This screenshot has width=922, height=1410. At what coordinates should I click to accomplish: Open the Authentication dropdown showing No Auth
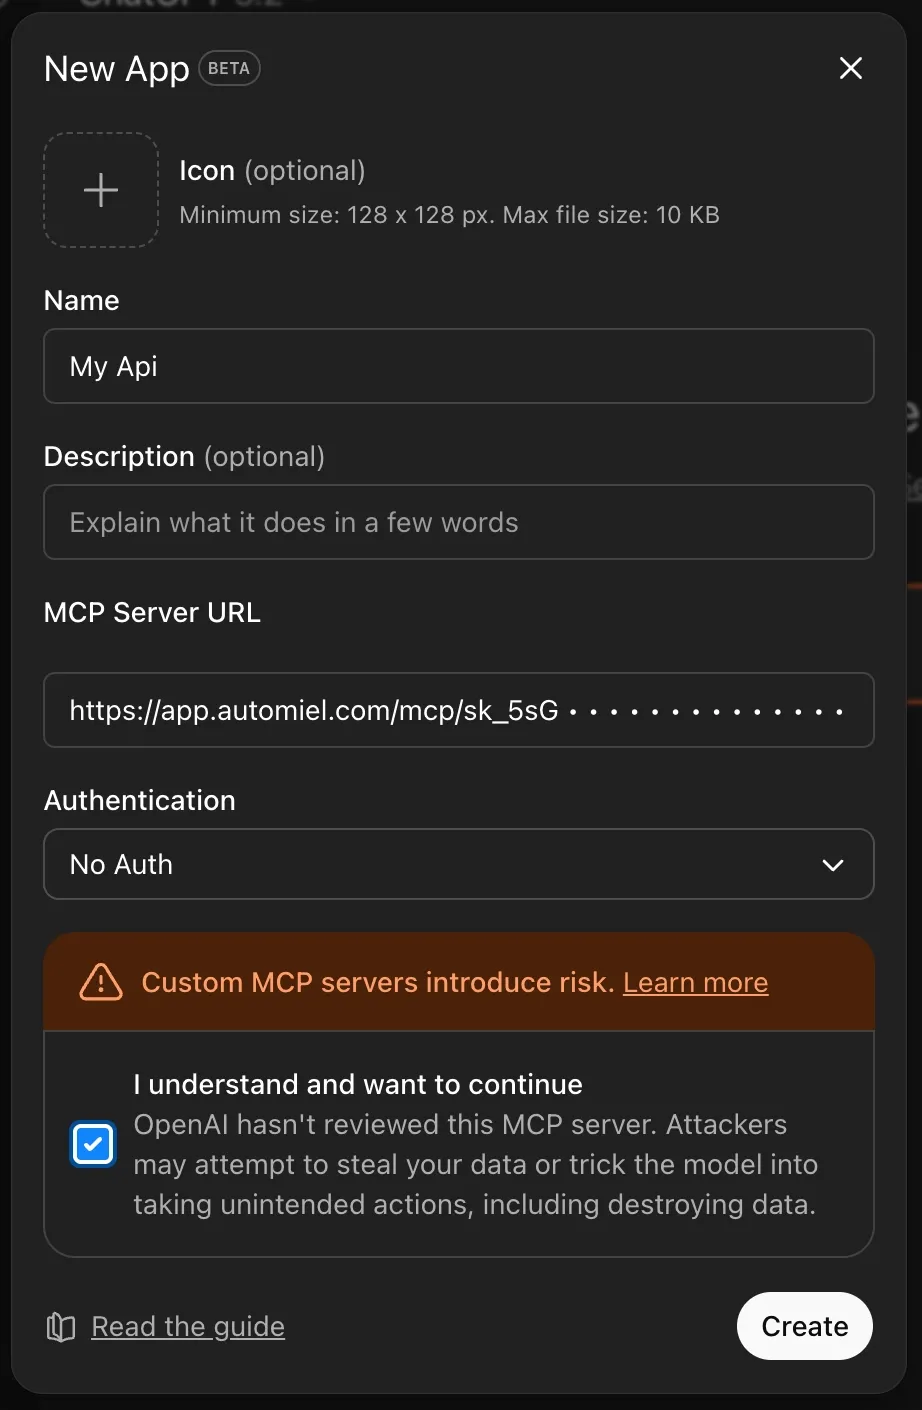459,864
